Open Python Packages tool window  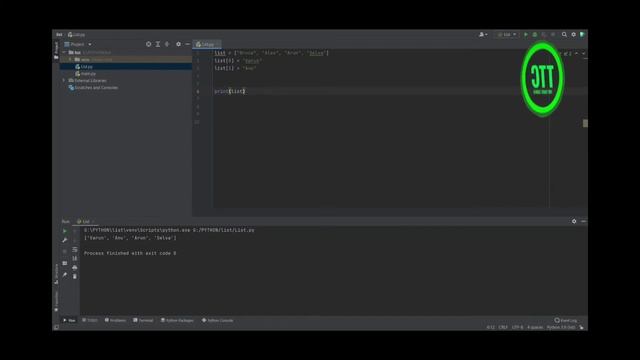point(178,320)
